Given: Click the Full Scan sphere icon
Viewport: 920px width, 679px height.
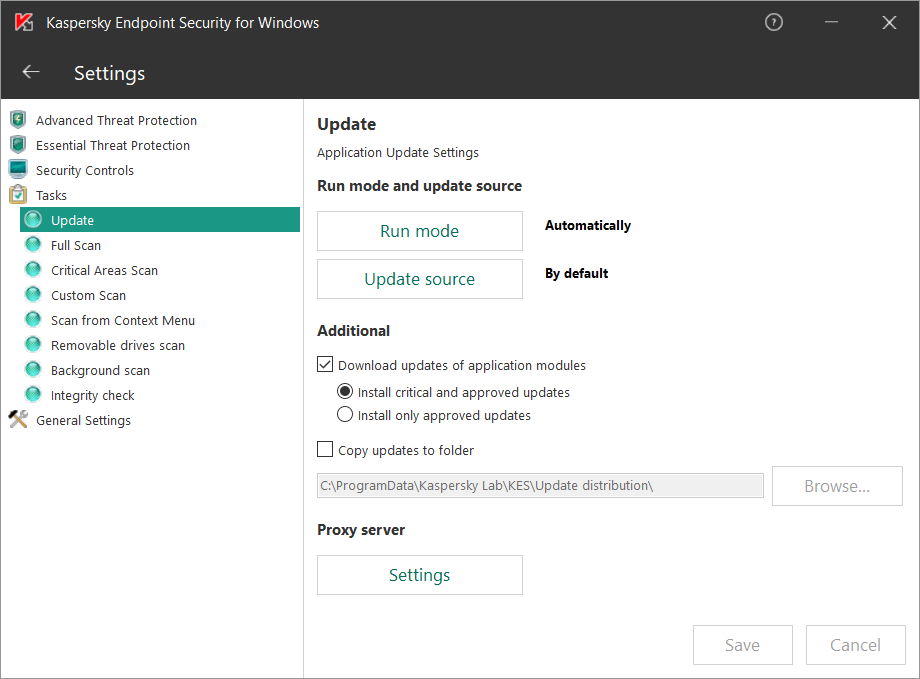Looking at the screenshot, I should (33, 245).
